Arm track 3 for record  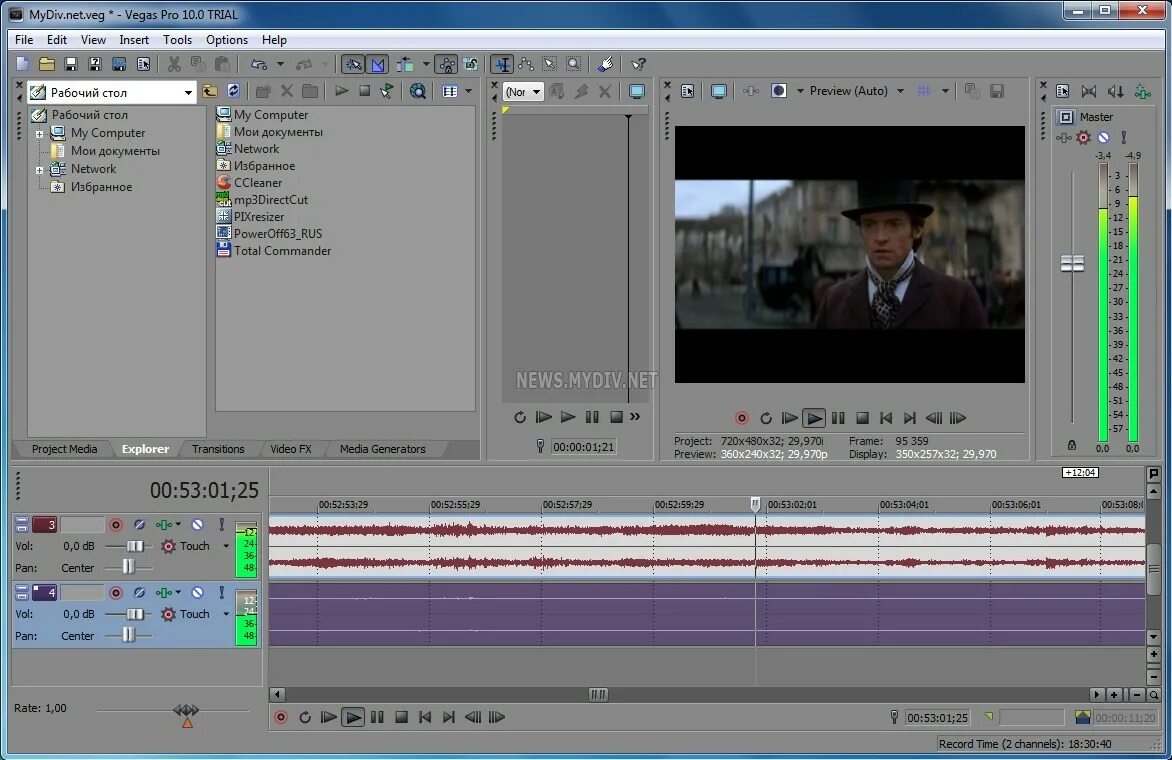tap(116, 525)
